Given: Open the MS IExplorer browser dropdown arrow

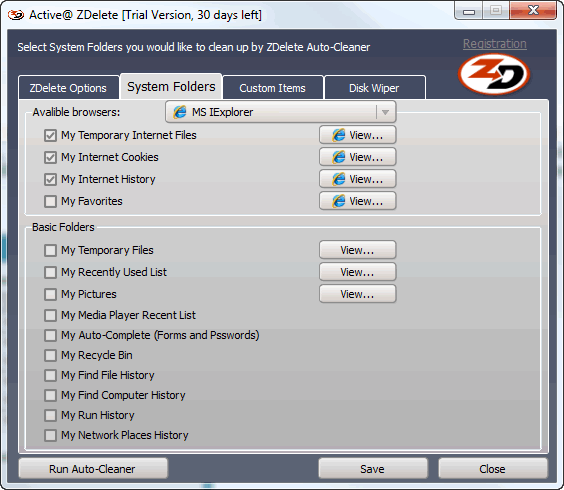Looking at the screenshot, I should click(x=385, y=112).
